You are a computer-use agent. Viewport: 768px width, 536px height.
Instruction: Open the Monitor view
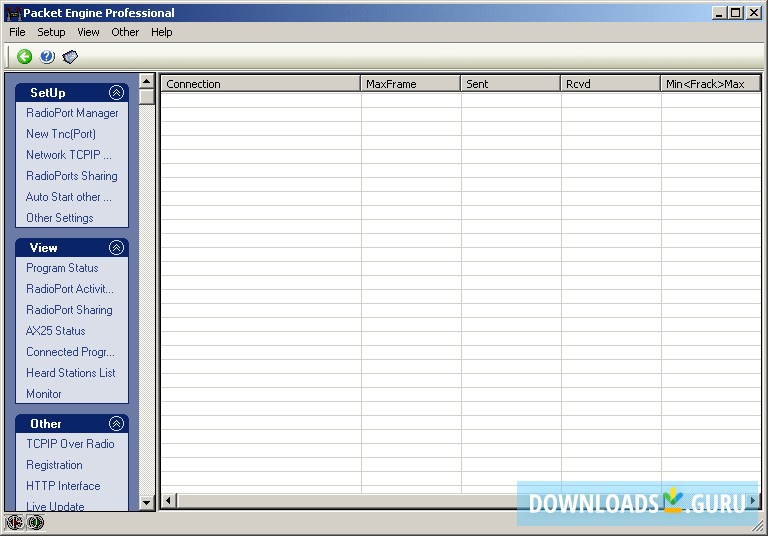[44, 394]
